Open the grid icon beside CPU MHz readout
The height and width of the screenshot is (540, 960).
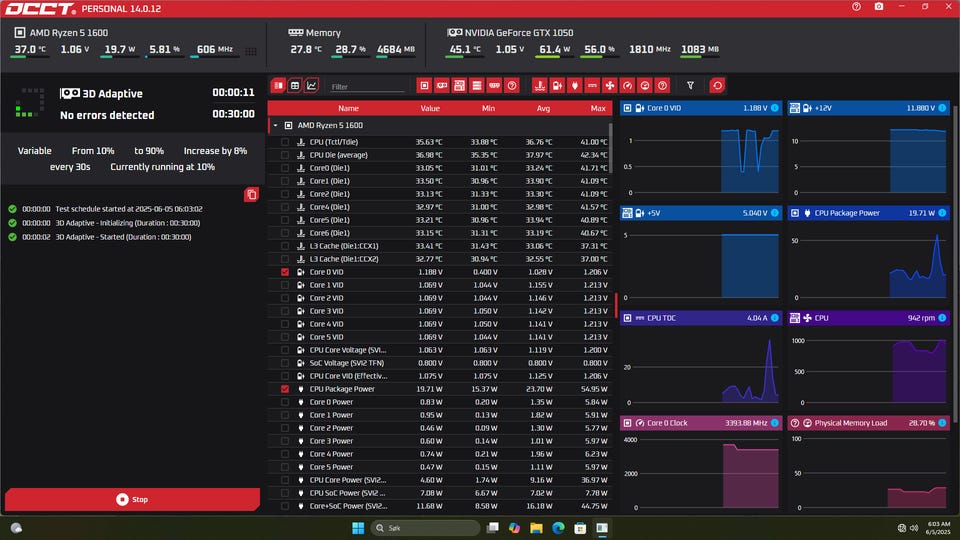click(251, 51)
